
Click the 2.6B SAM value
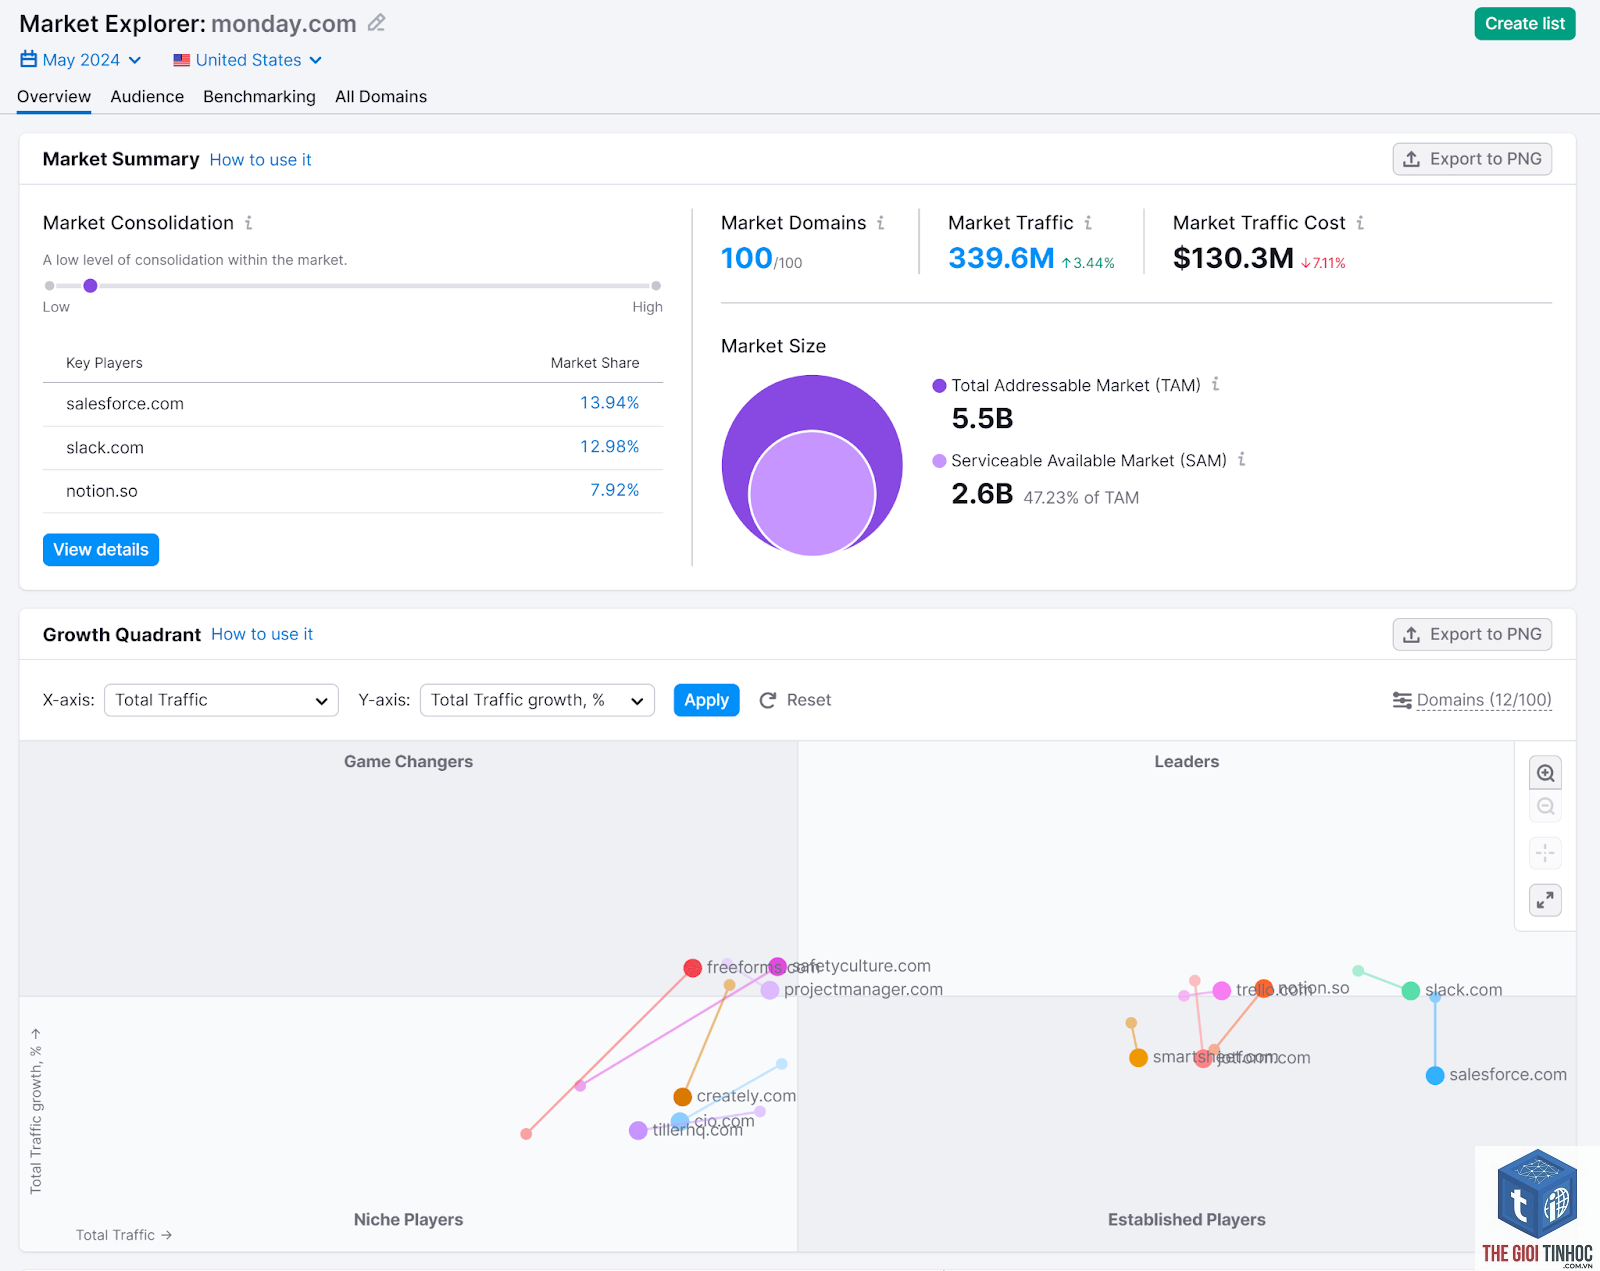[982, 494]
